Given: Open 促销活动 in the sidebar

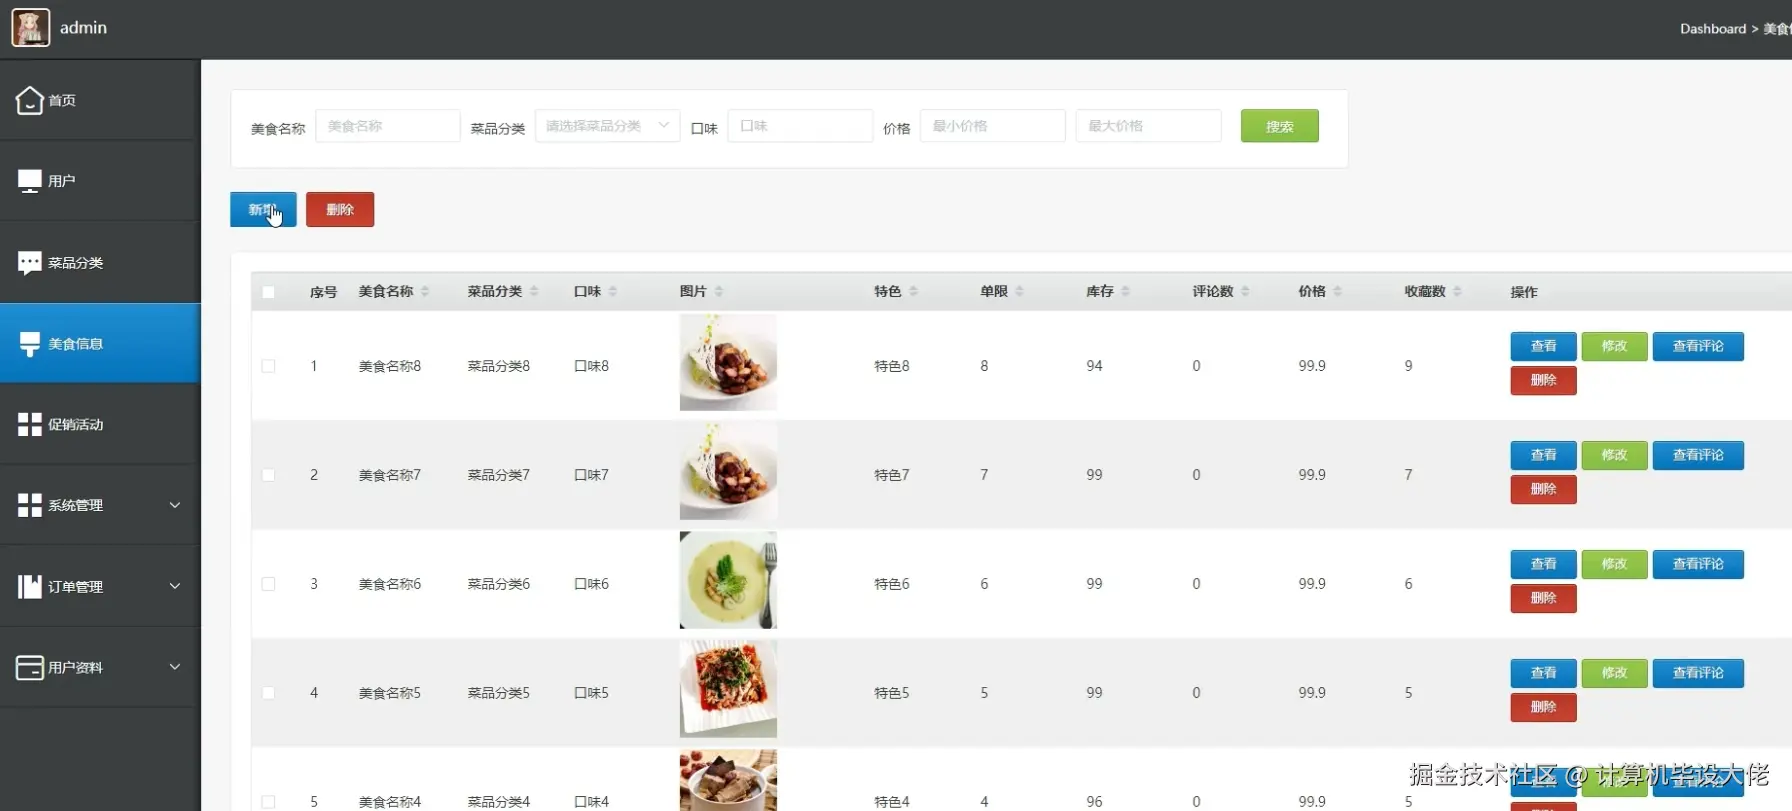Looking at the screenshot, I should click(100, 424).
